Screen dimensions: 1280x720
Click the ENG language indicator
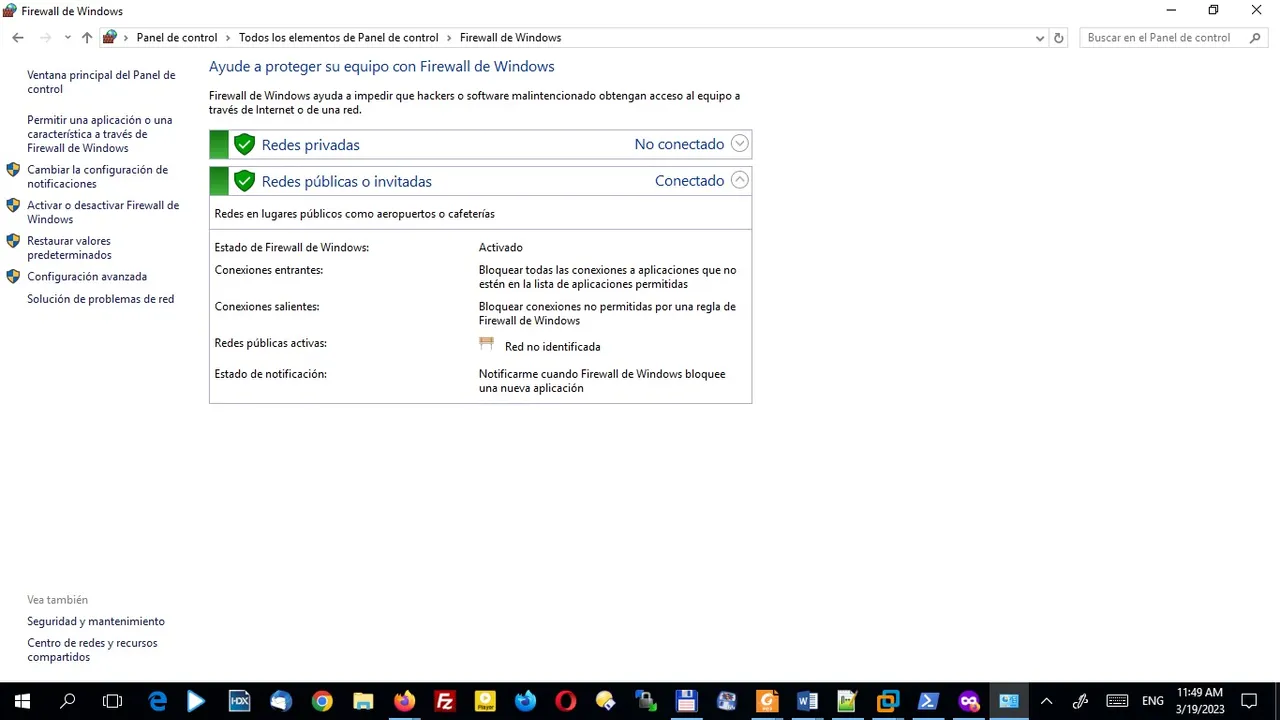[1153, 701]
